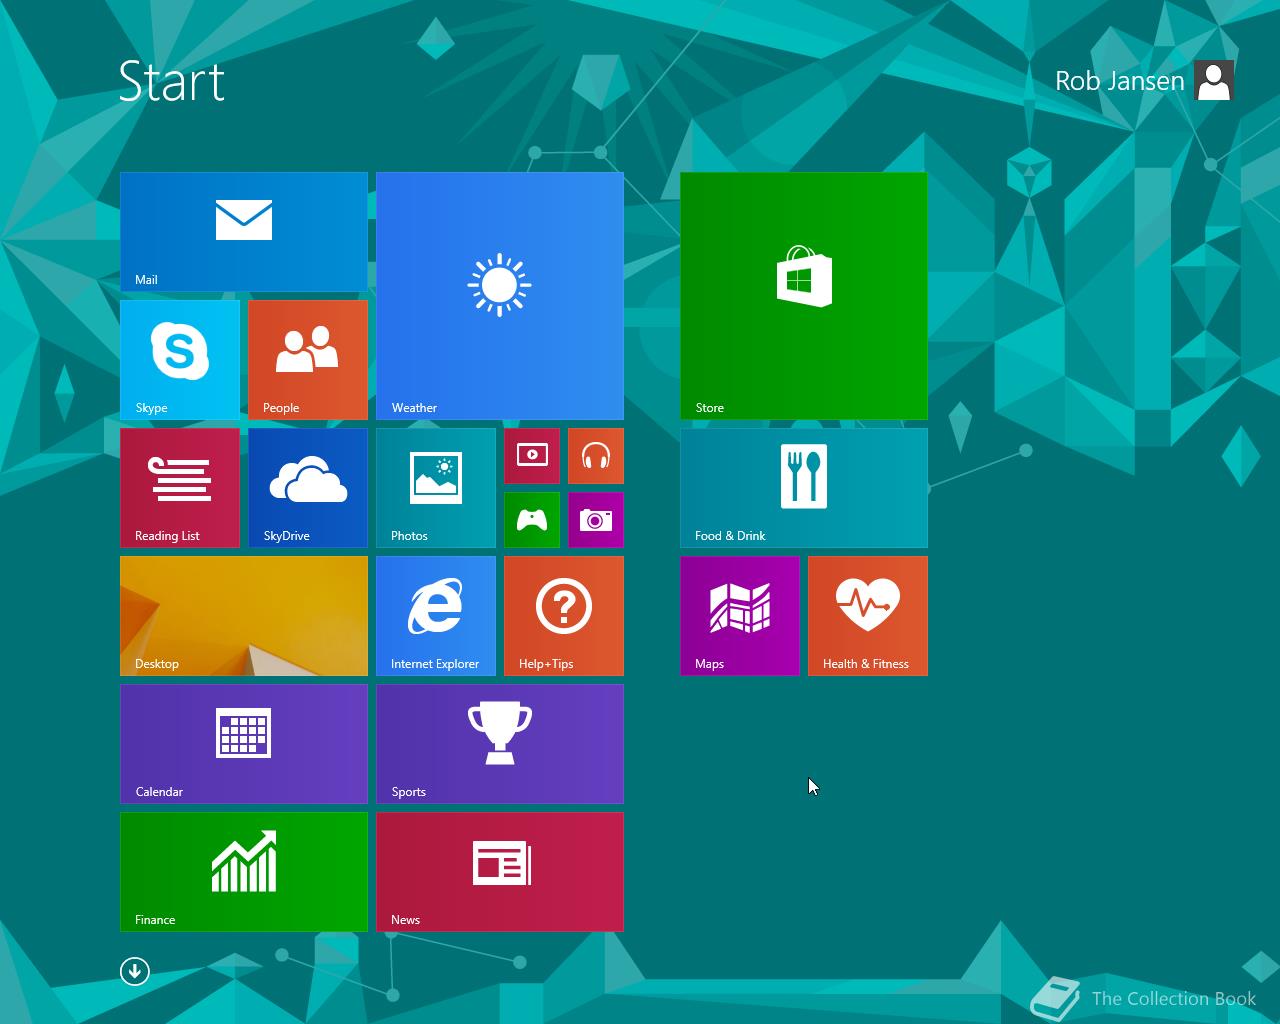This screenshot has width=1280, height=1024.
Task: Show all apps with the down arrow
Action: [x=135, y=971]
